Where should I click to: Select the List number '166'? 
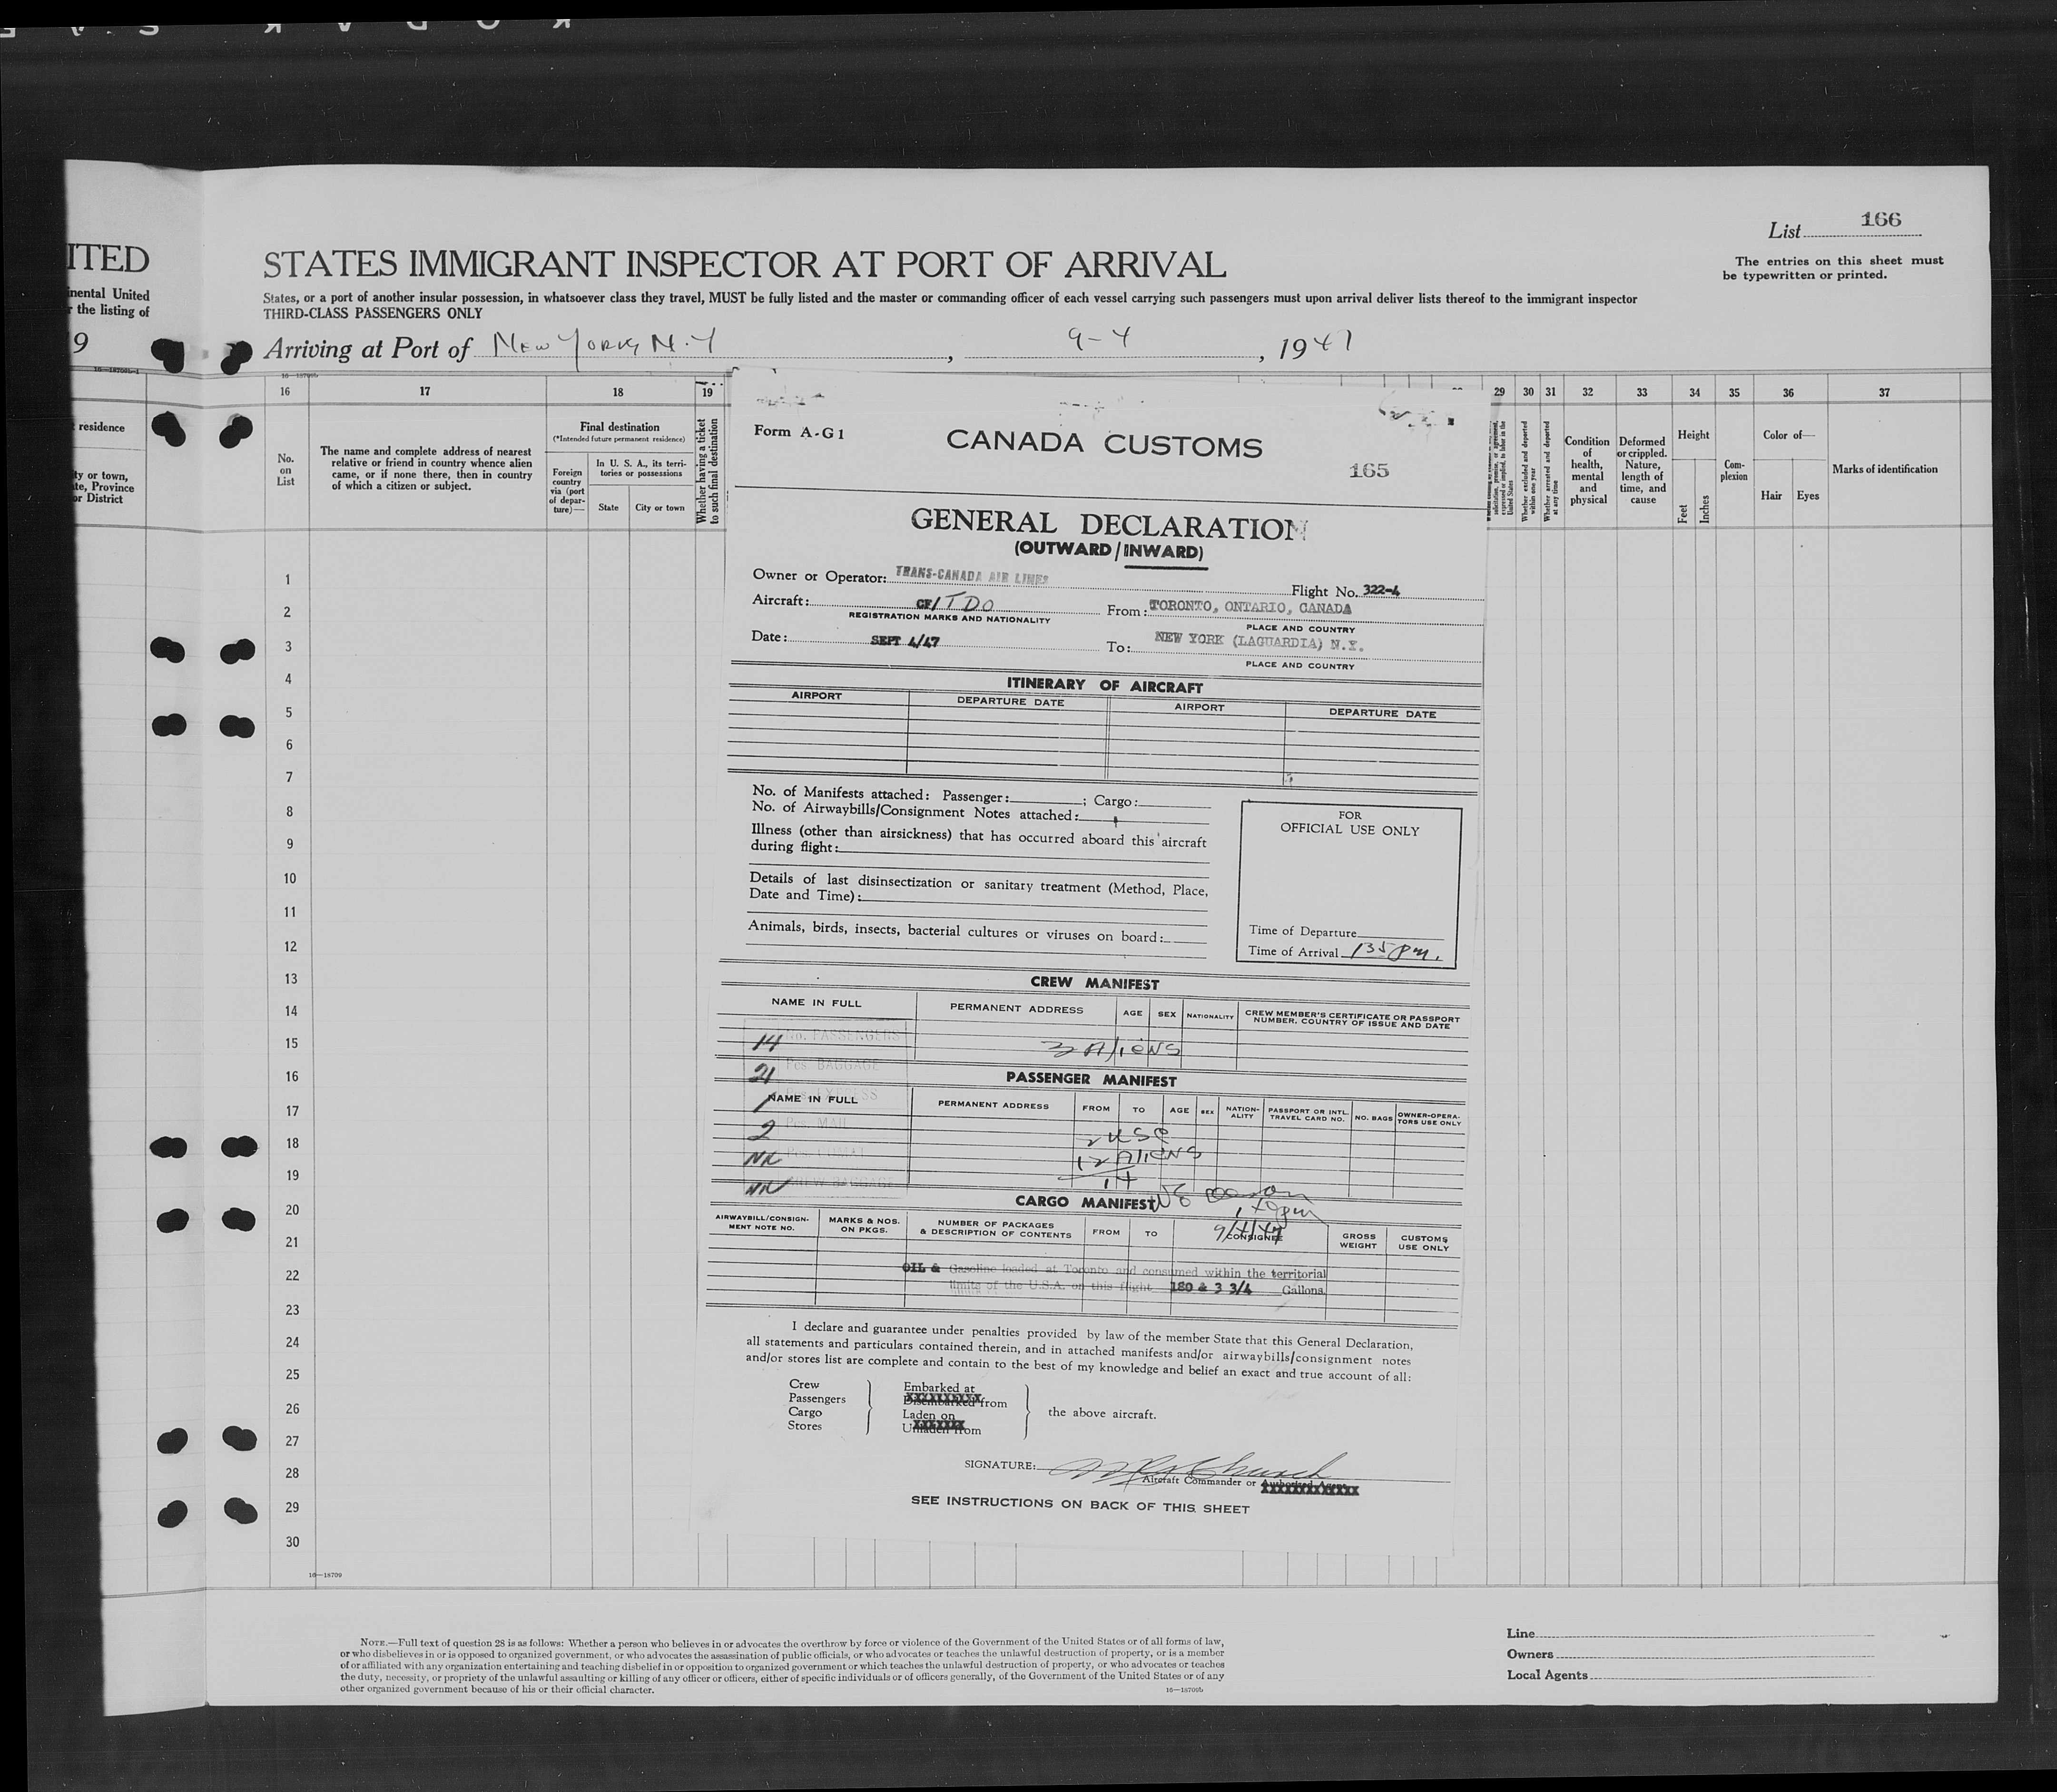1881,219
